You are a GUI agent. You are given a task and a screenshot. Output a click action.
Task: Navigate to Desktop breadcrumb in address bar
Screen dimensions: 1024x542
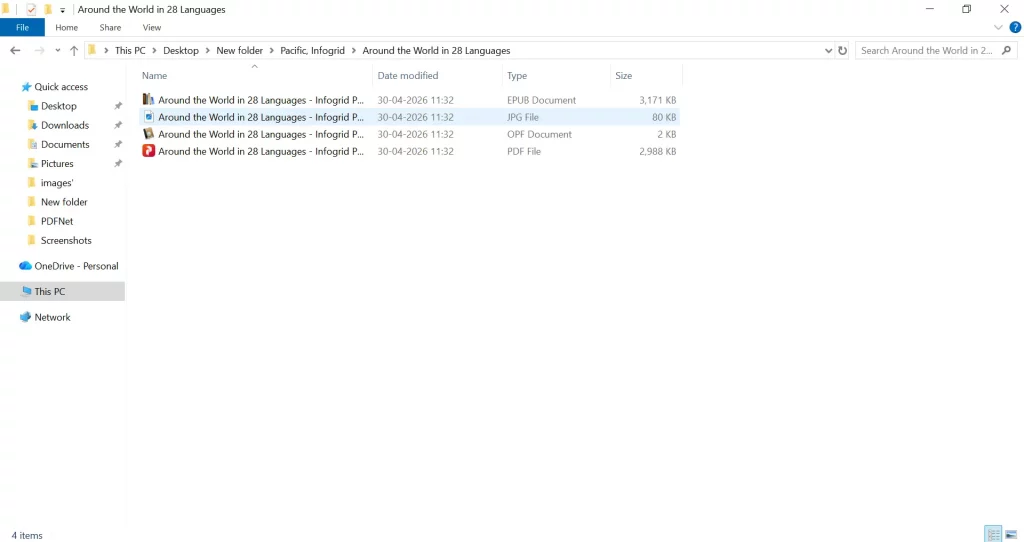pyautogui.click(x=181, y=50)
